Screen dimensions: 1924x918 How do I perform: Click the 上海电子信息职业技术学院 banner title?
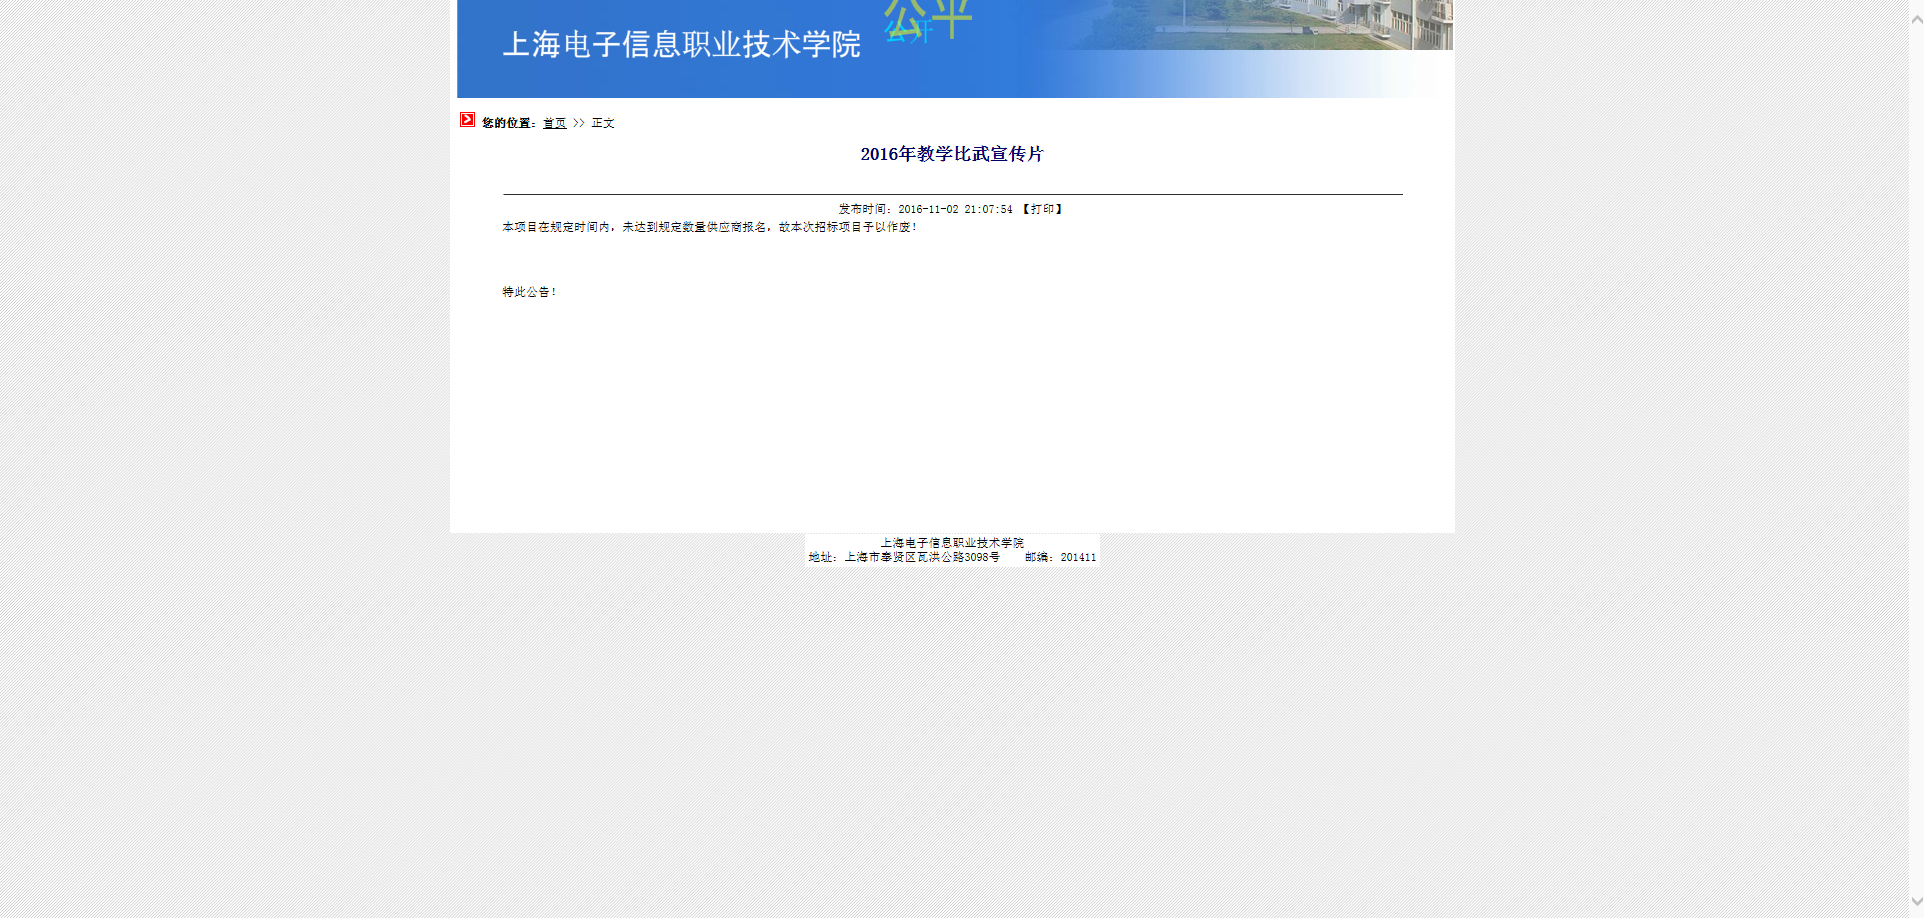[x=681, y=45]
